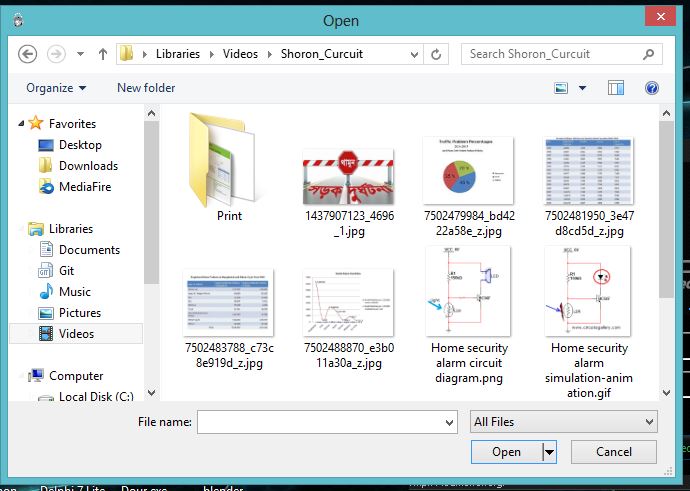Select the Videos library
The image size is (690, 491).
click(x=76, y=333)
